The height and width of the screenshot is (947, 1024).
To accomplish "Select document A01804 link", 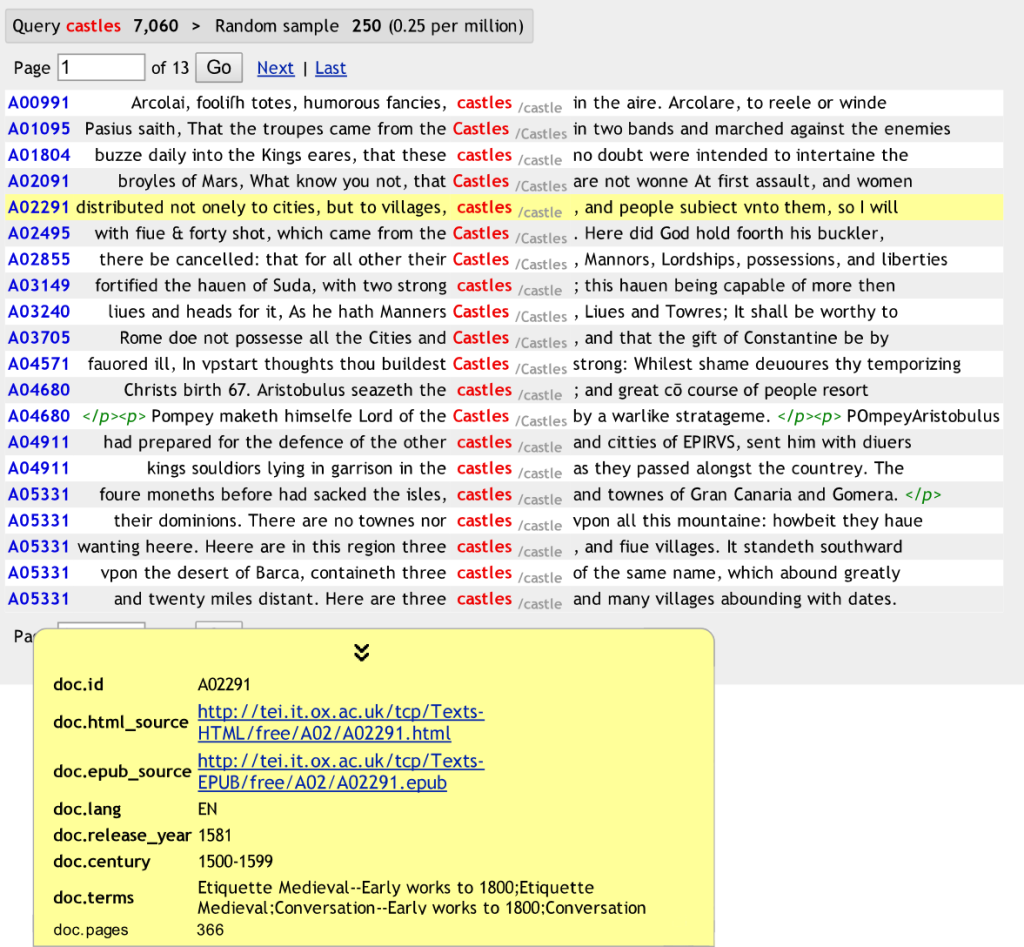I will pyautogui.click(x=39, y=155).
